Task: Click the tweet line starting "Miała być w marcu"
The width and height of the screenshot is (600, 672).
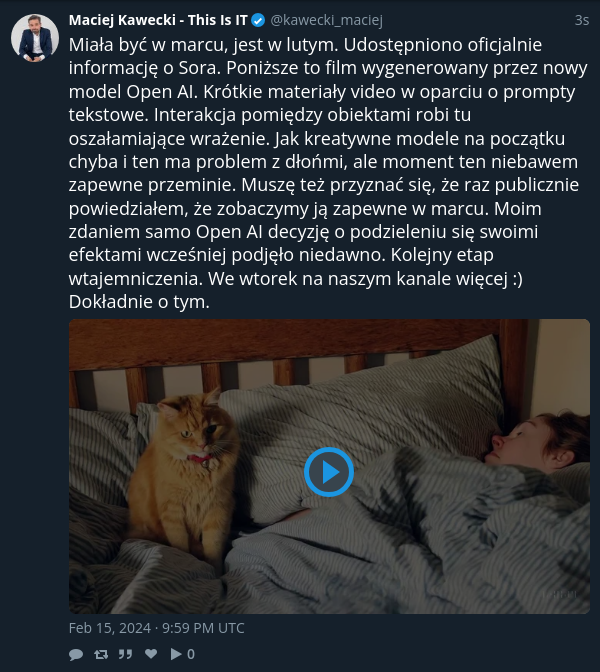Action: 305,45
